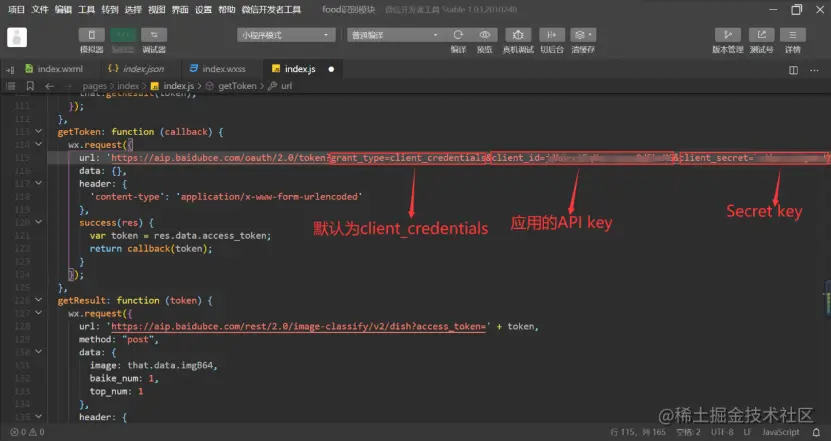Collapse the header block at line 117
This screenshot has height=442, width=831.
point(39,183)
